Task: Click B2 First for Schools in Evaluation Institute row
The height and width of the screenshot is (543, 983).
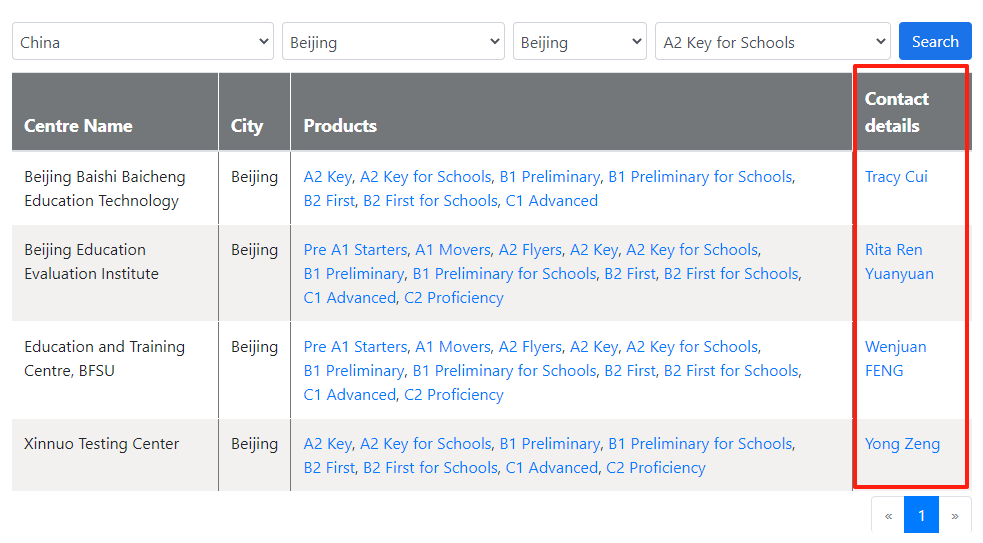Action: coord(732,274)
